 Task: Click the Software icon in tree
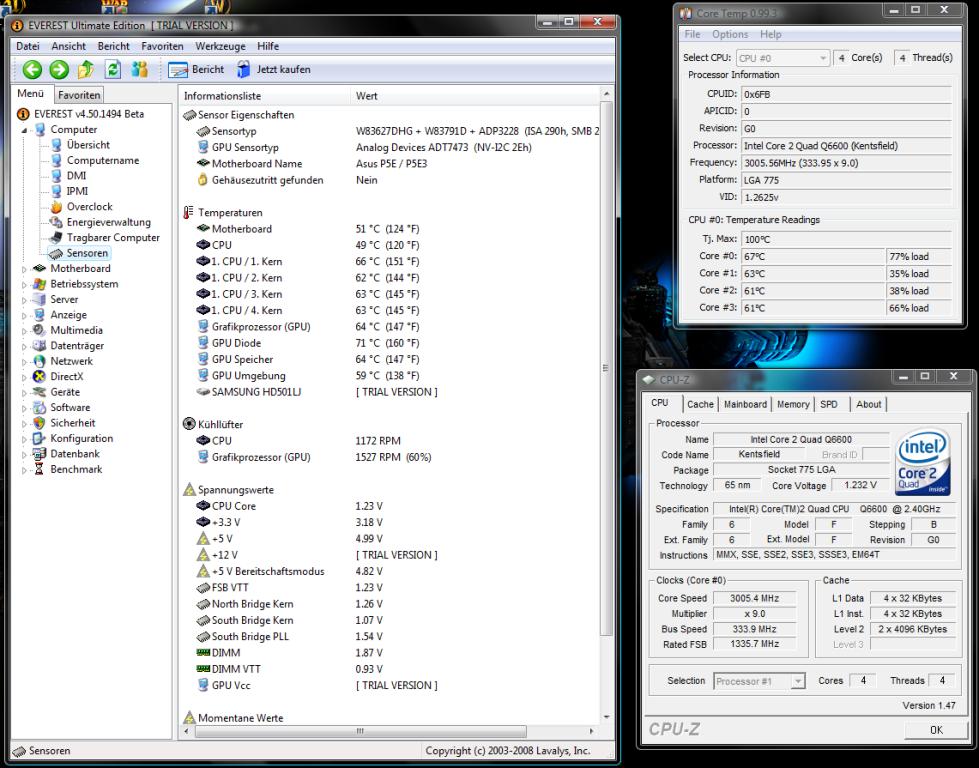pos(39,408)
